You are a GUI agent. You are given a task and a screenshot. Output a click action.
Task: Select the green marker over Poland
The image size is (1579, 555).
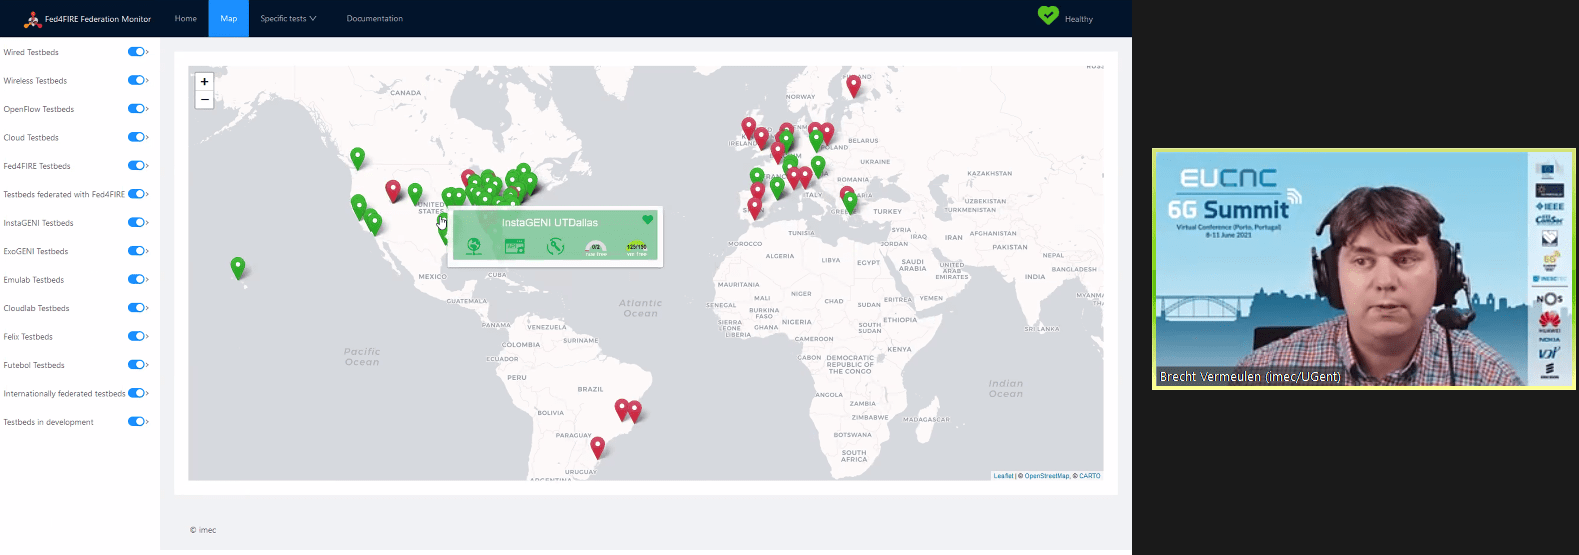pyautogui.click(x=816, y=140)
